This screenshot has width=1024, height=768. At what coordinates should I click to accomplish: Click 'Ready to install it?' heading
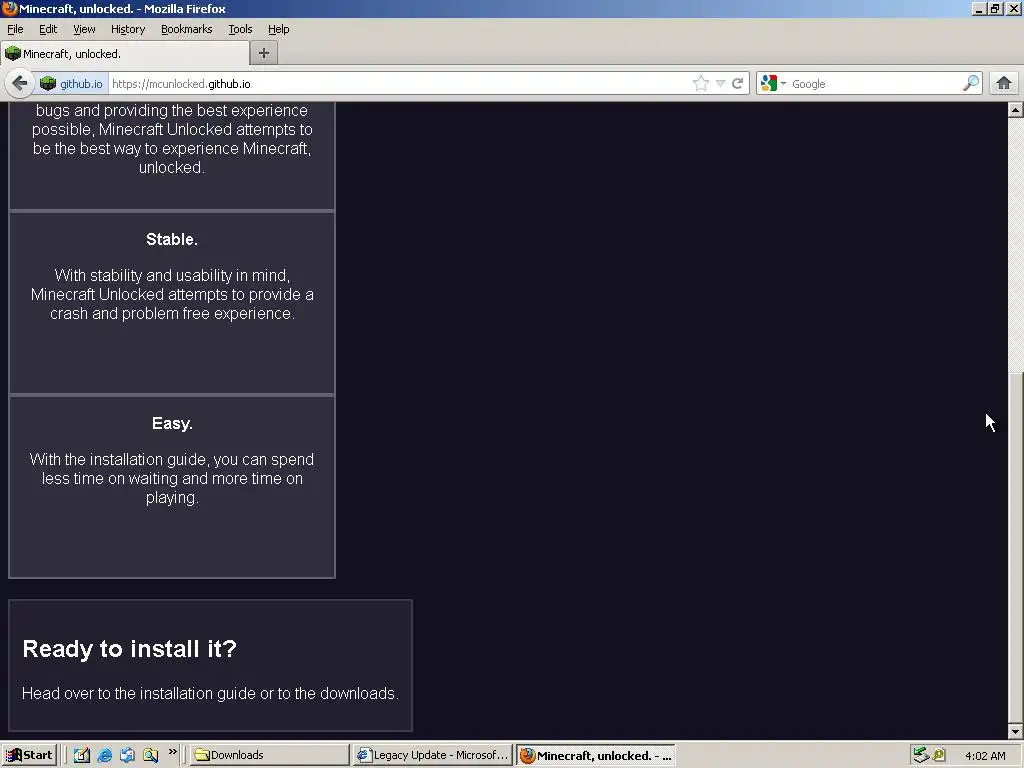(x=129, y=648)
